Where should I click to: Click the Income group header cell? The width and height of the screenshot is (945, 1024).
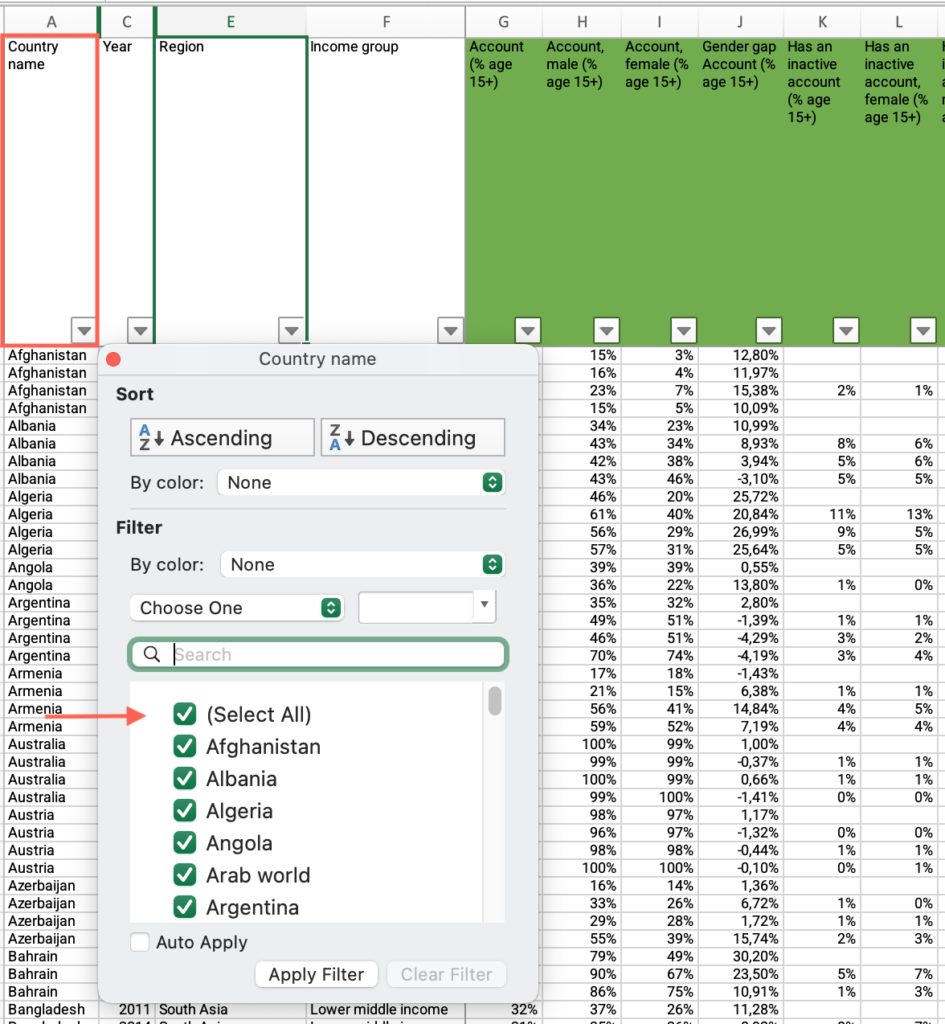click(x=385, y=189)
